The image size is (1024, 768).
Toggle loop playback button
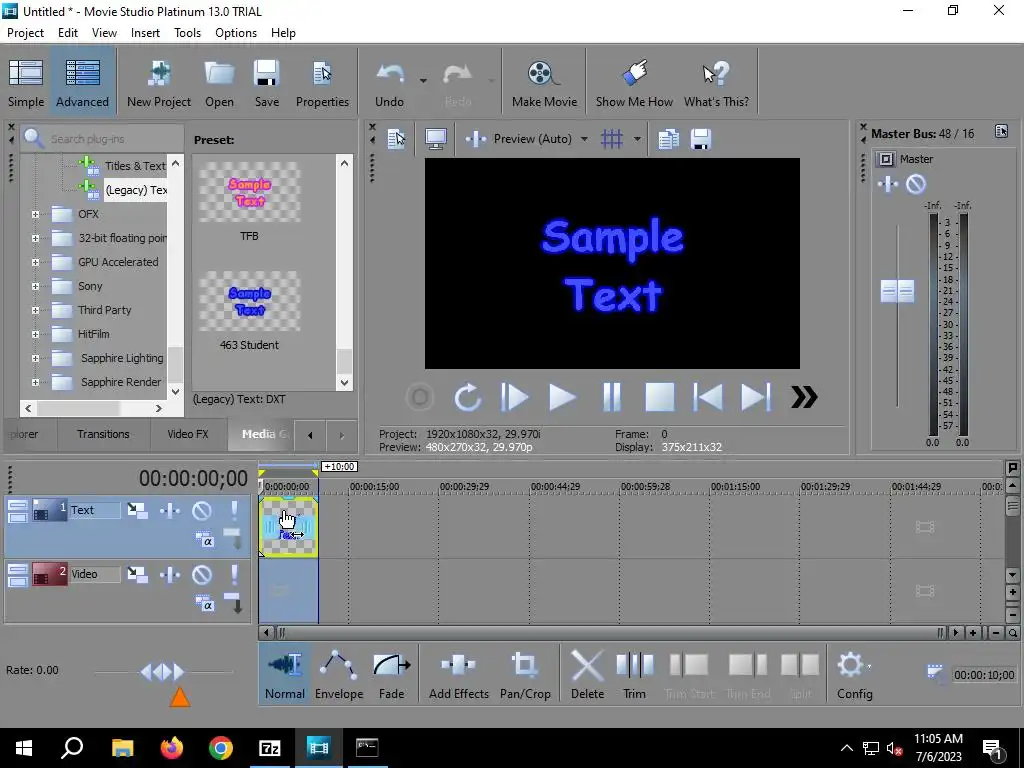point(468,397)
